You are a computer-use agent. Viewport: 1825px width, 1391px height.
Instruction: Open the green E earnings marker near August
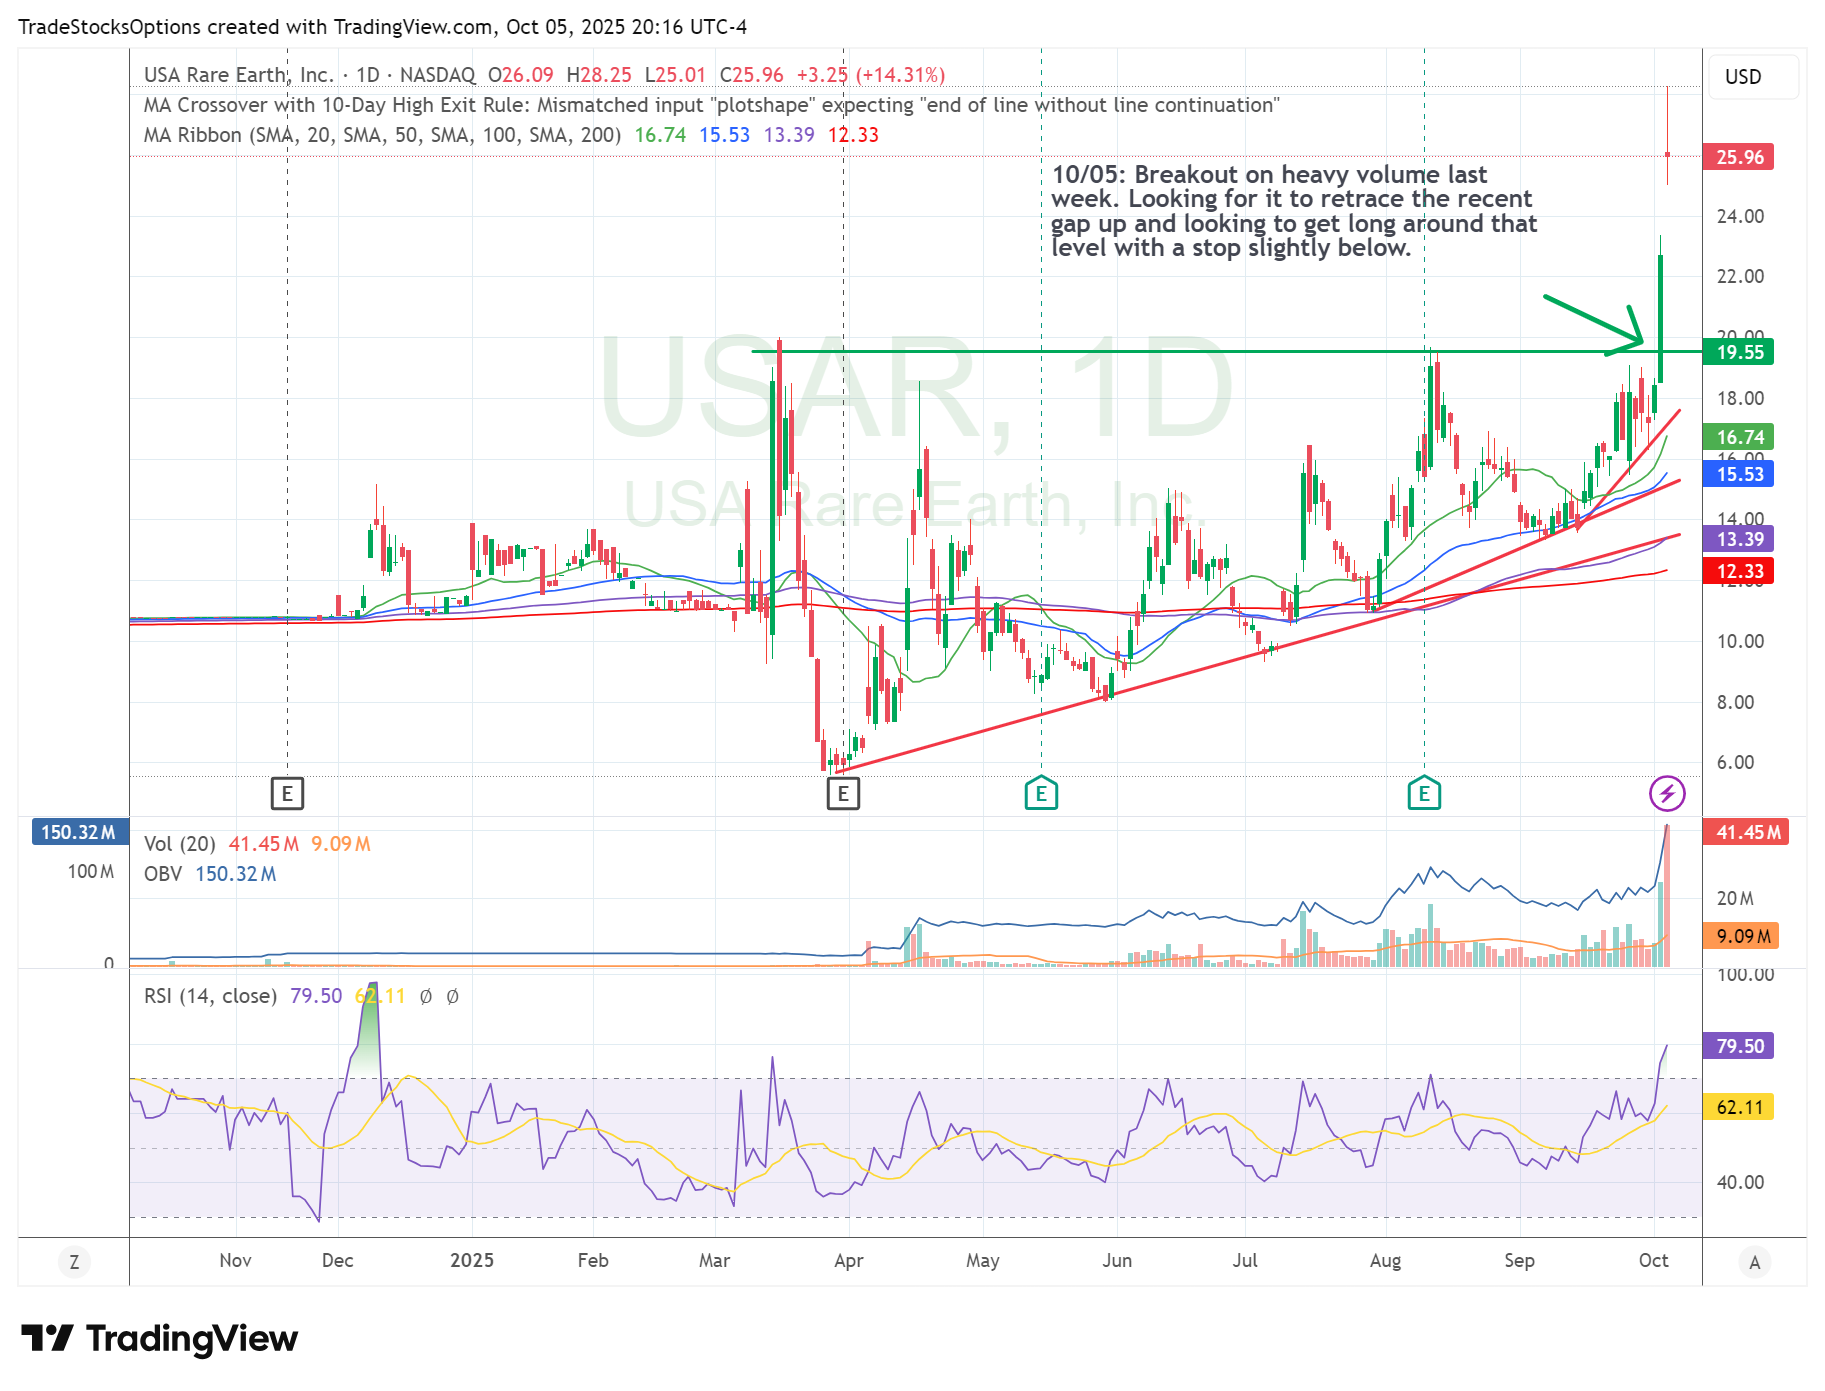1424,794
